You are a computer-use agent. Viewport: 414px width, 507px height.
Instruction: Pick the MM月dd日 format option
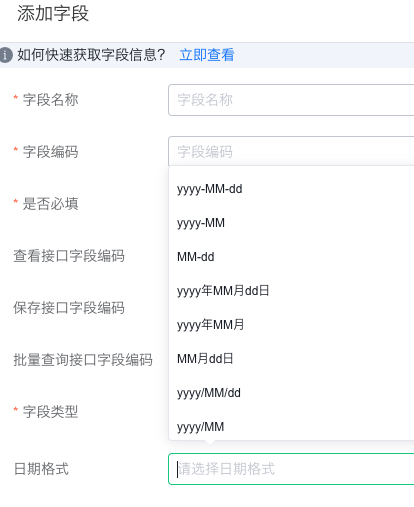click(291, 359)
